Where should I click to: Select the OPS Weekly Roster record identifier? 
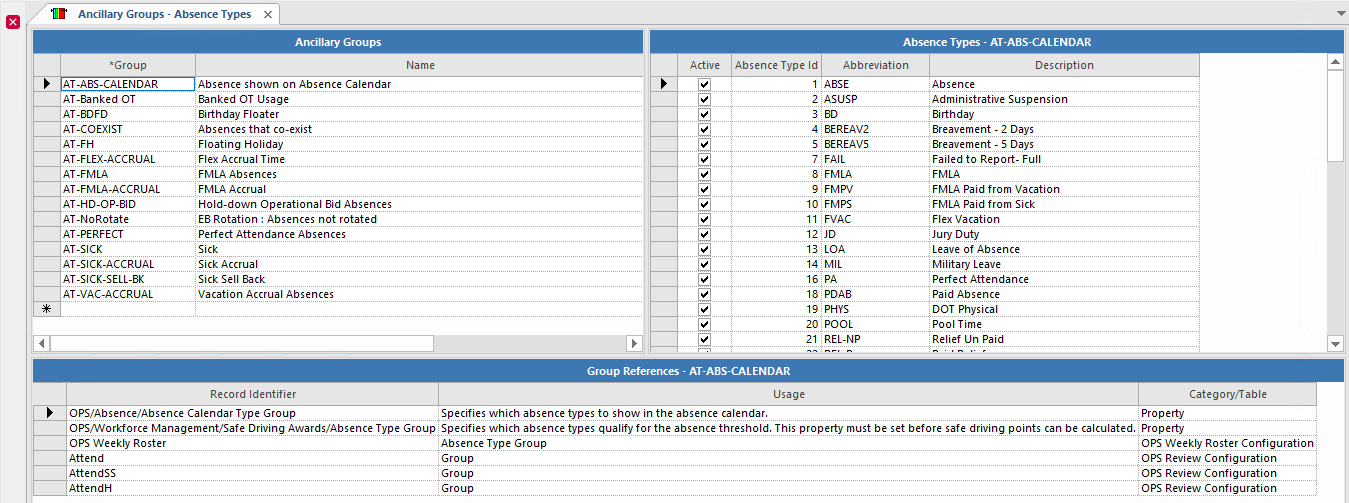(x=253, y=442)
